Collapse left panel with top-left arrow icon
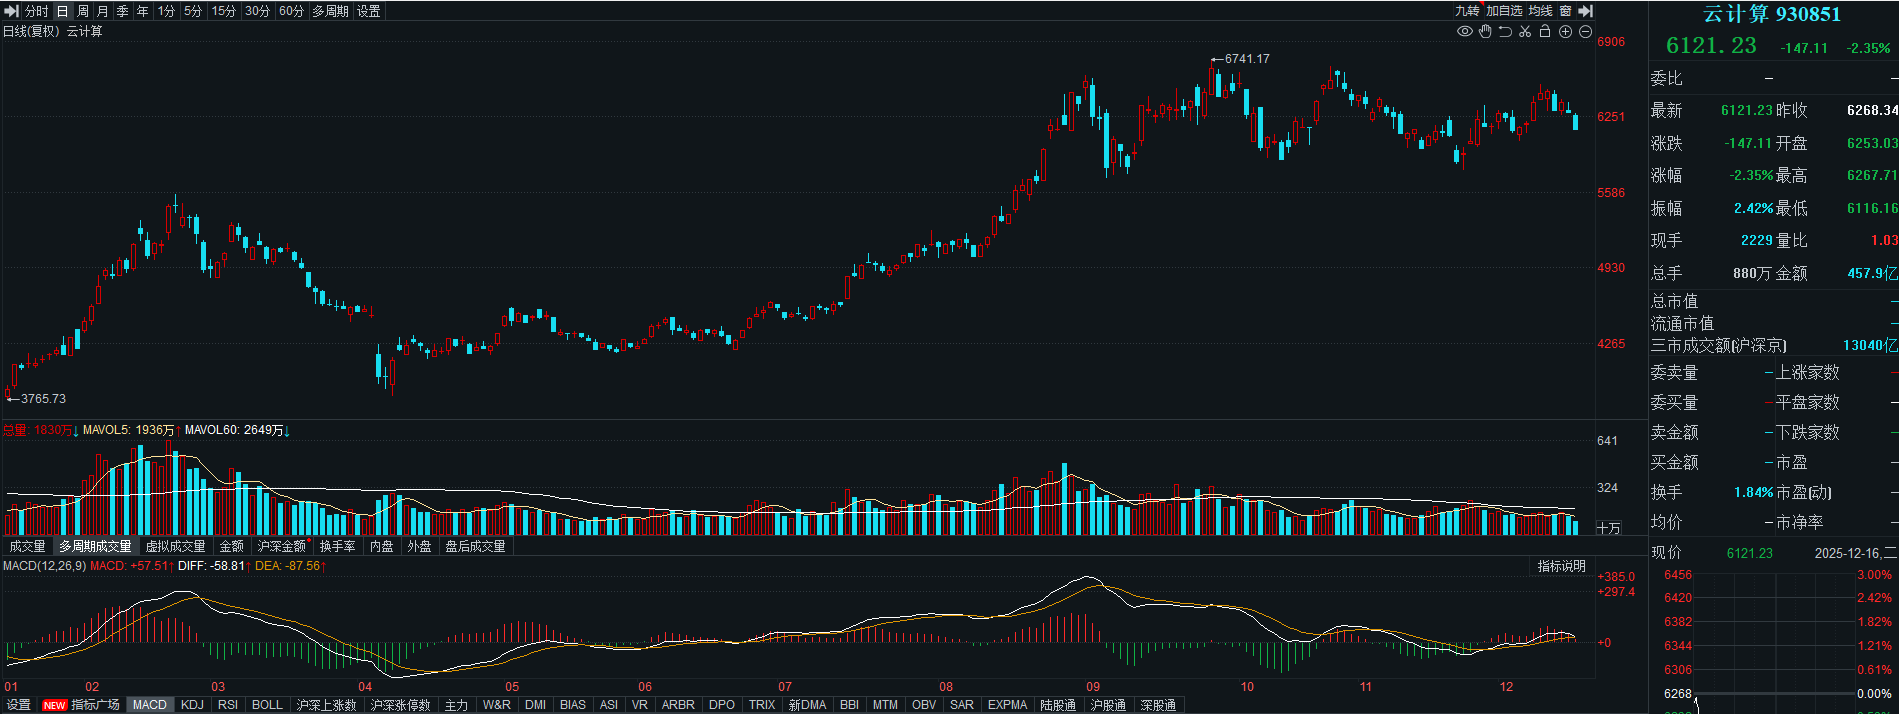 12,11
